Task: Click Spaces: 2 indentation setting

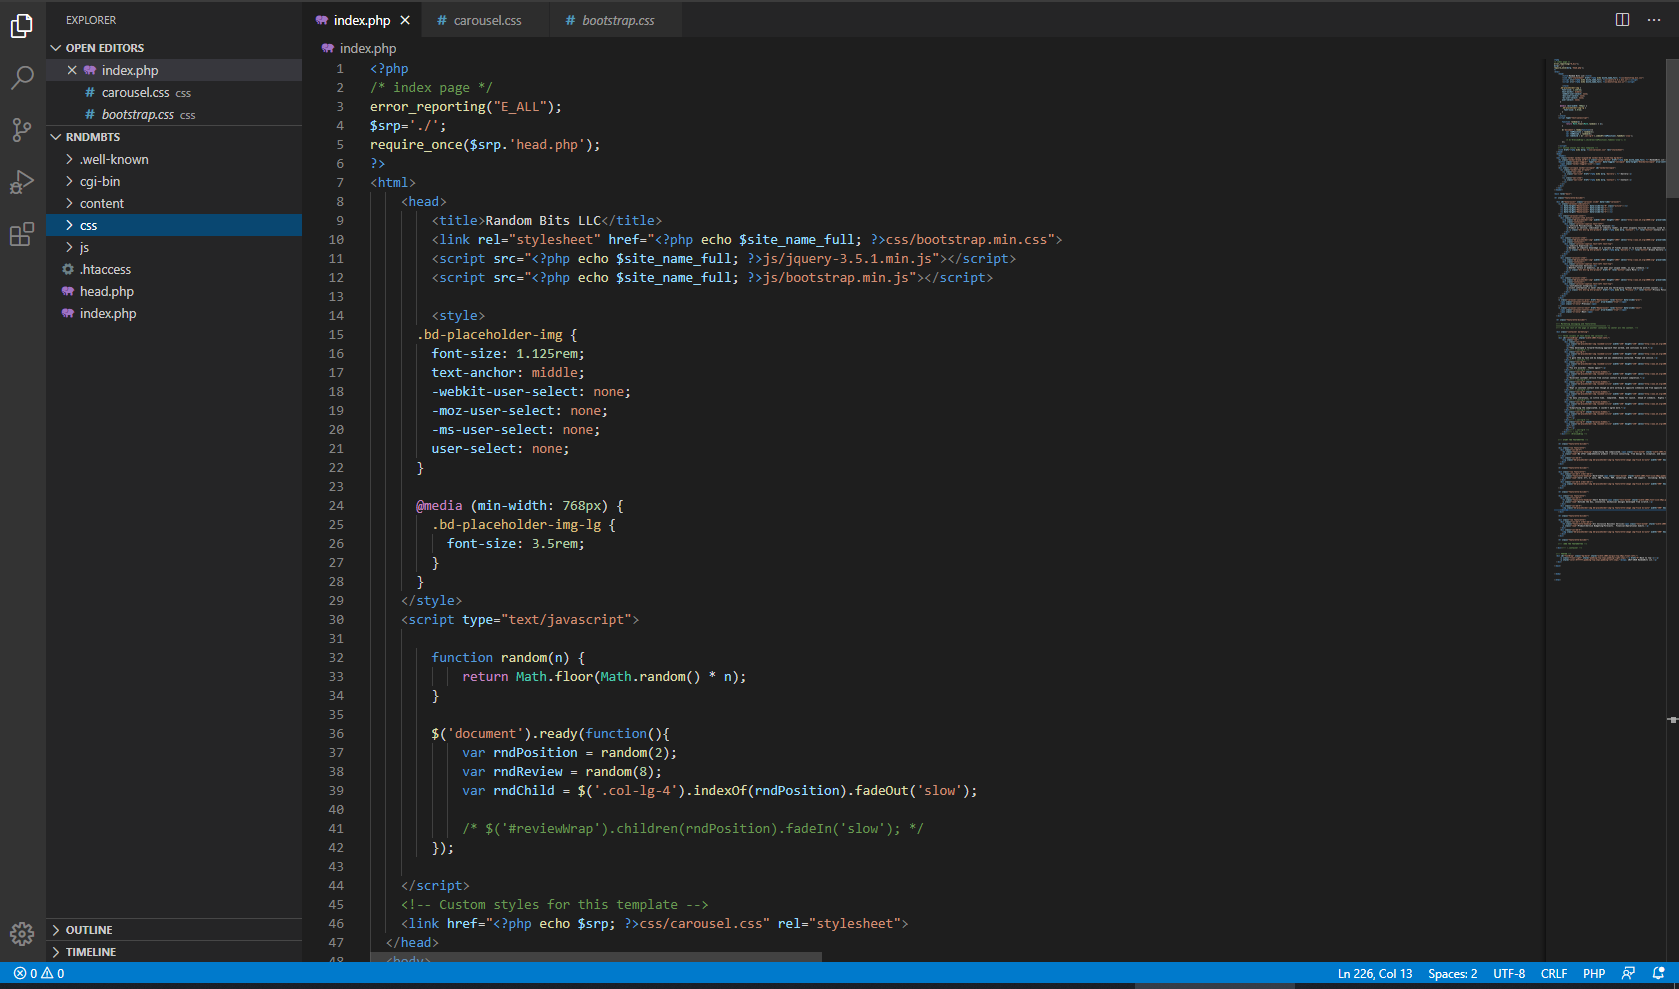Action: tap(1452, 973)
